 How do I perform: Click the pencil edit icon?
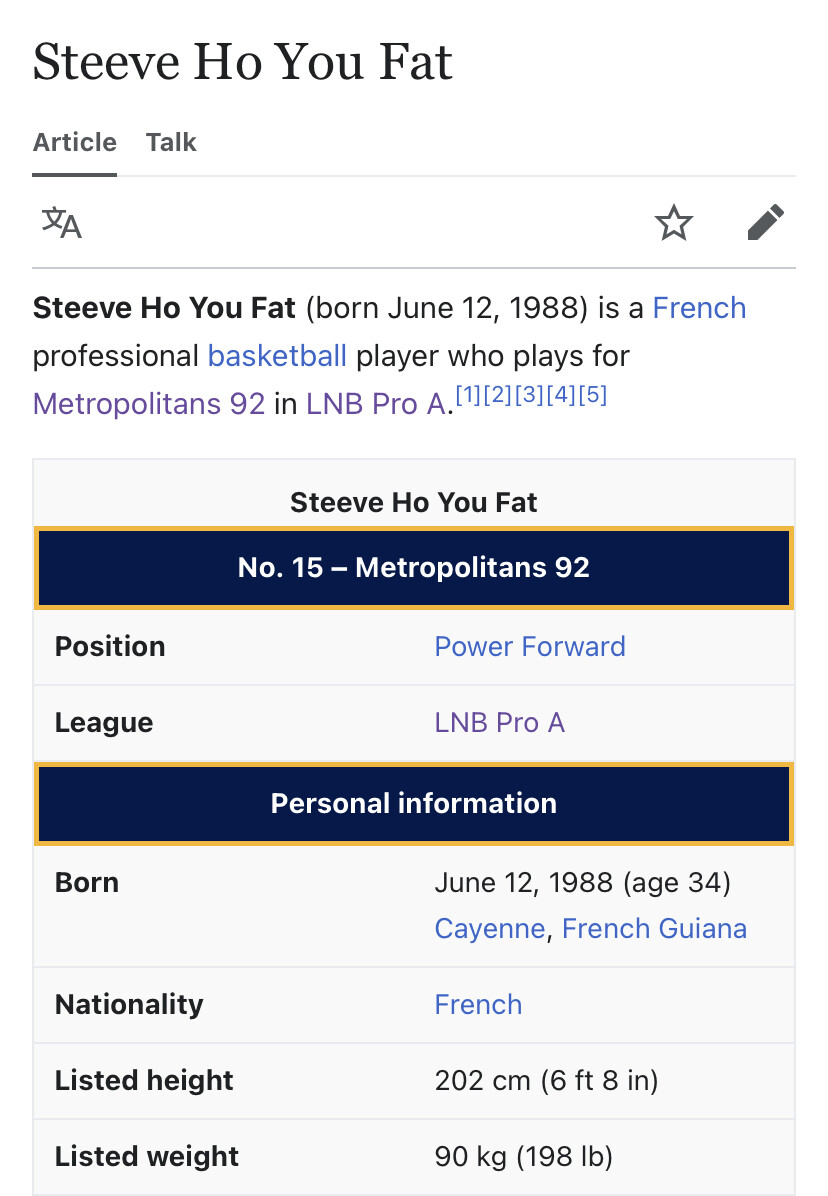pyautogui.click(x=765, y=222)
